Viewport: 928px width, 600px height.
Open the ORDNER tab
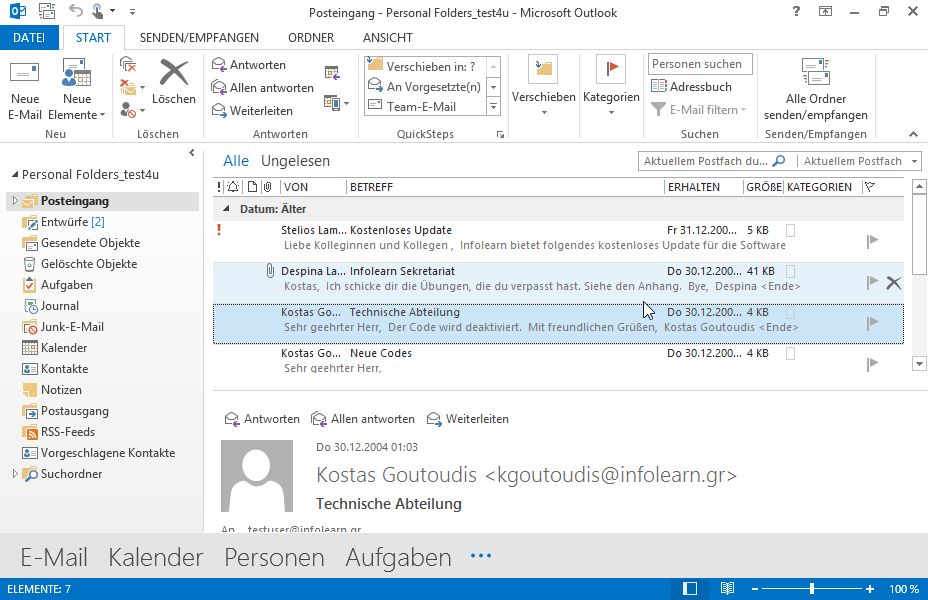311,38
